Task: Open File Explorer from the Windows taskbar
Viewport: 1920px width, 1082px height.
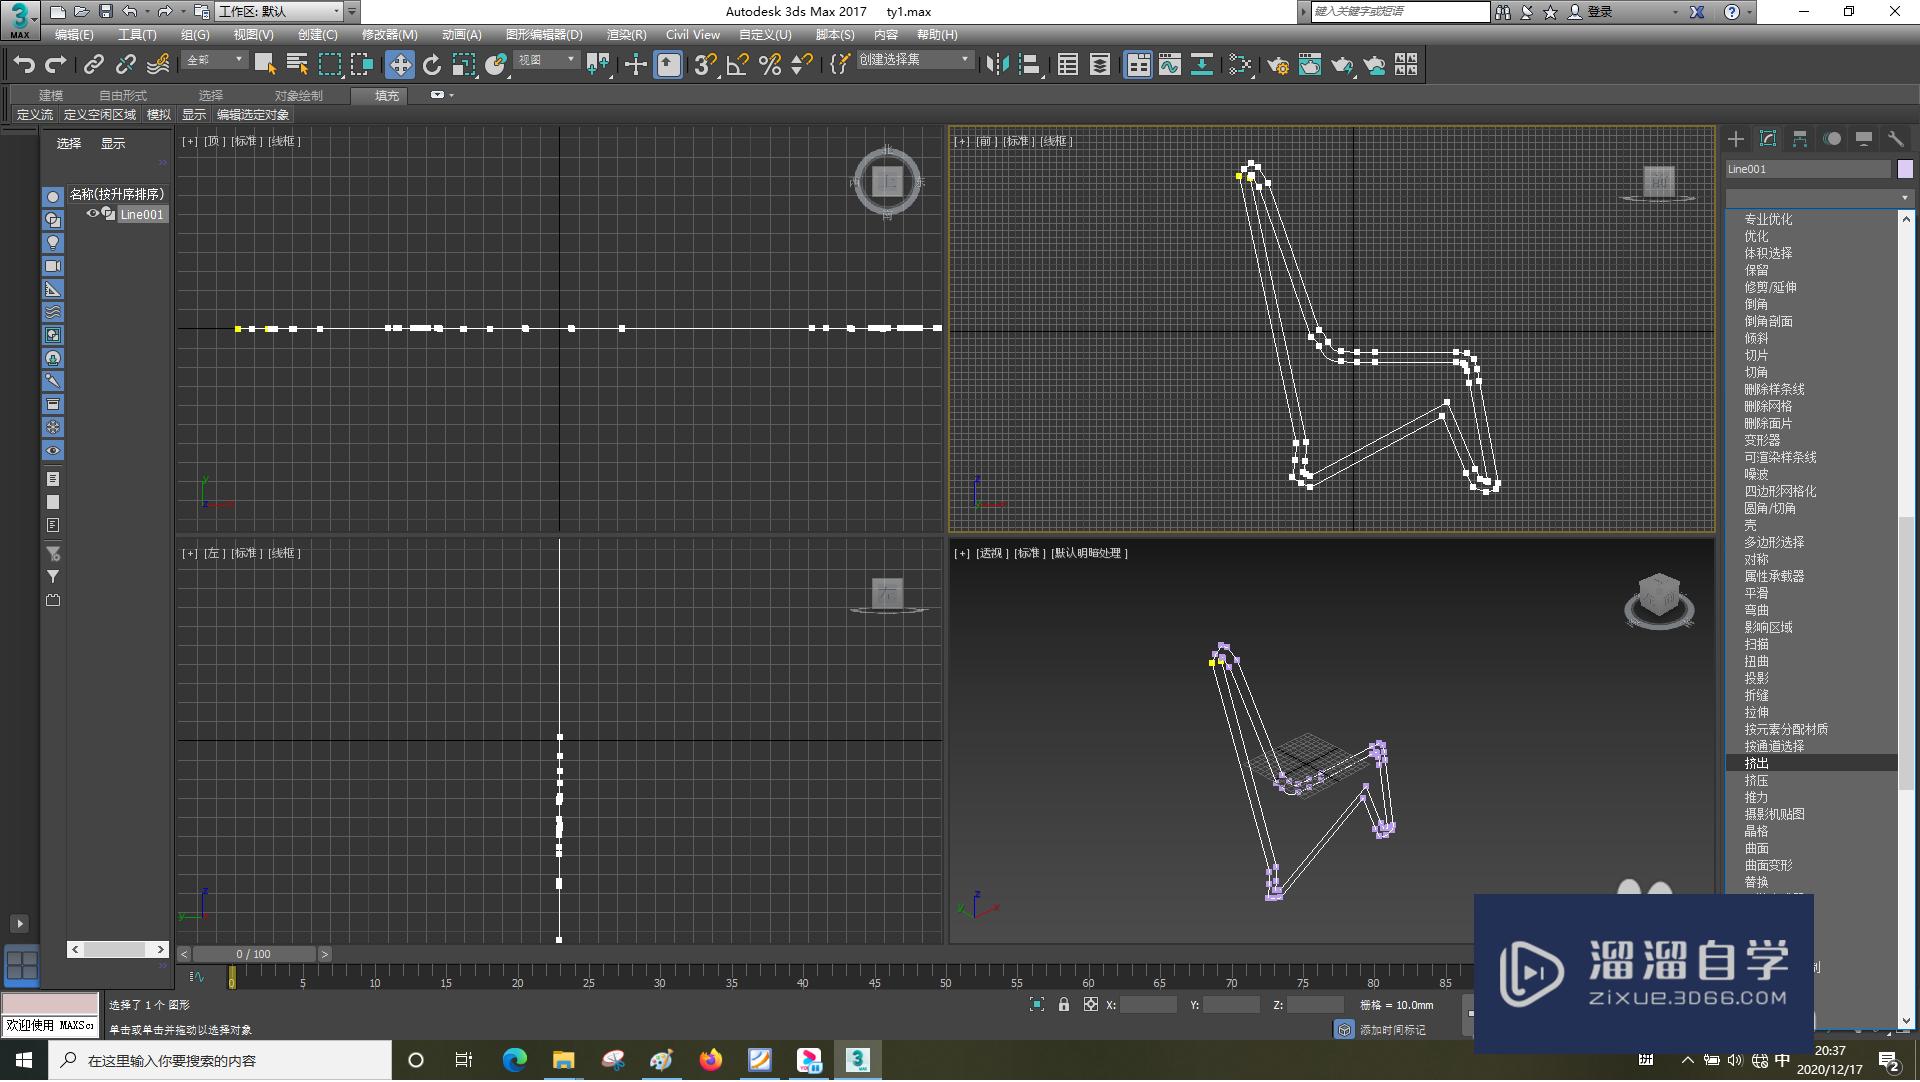Action: pos(563,1061)
